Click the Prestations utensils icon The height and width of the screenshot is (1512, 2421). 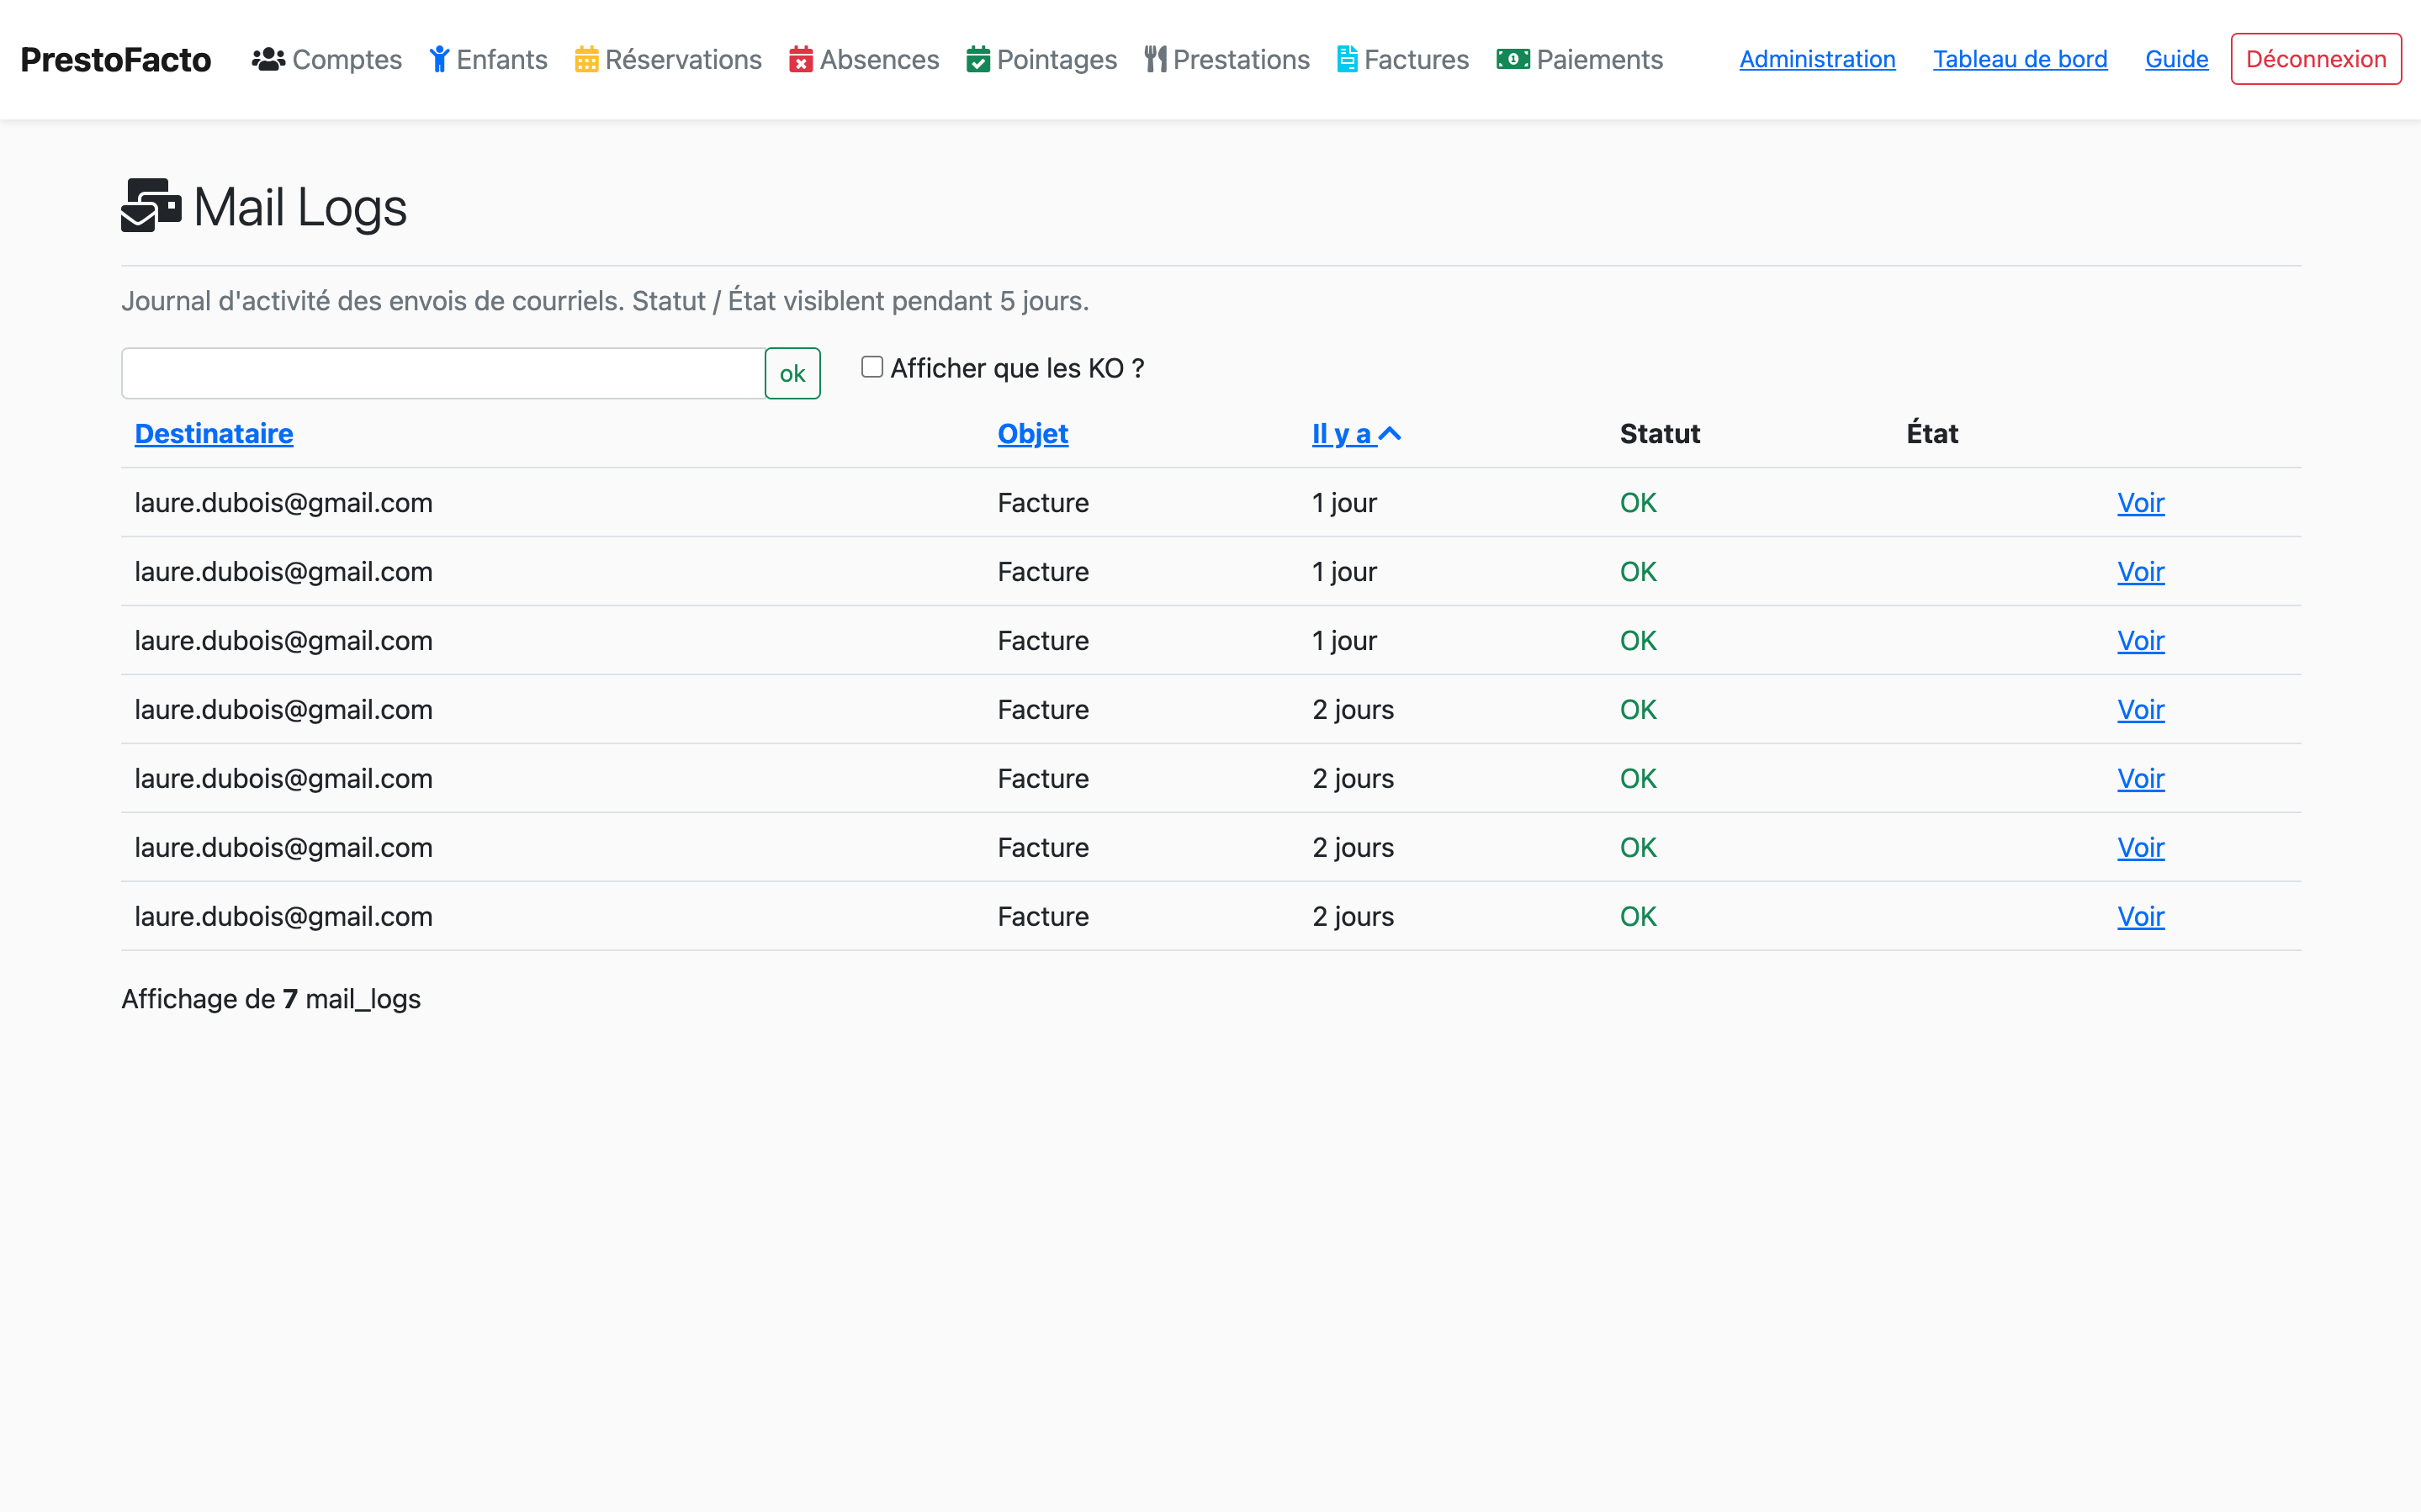tap(1155, 60)
